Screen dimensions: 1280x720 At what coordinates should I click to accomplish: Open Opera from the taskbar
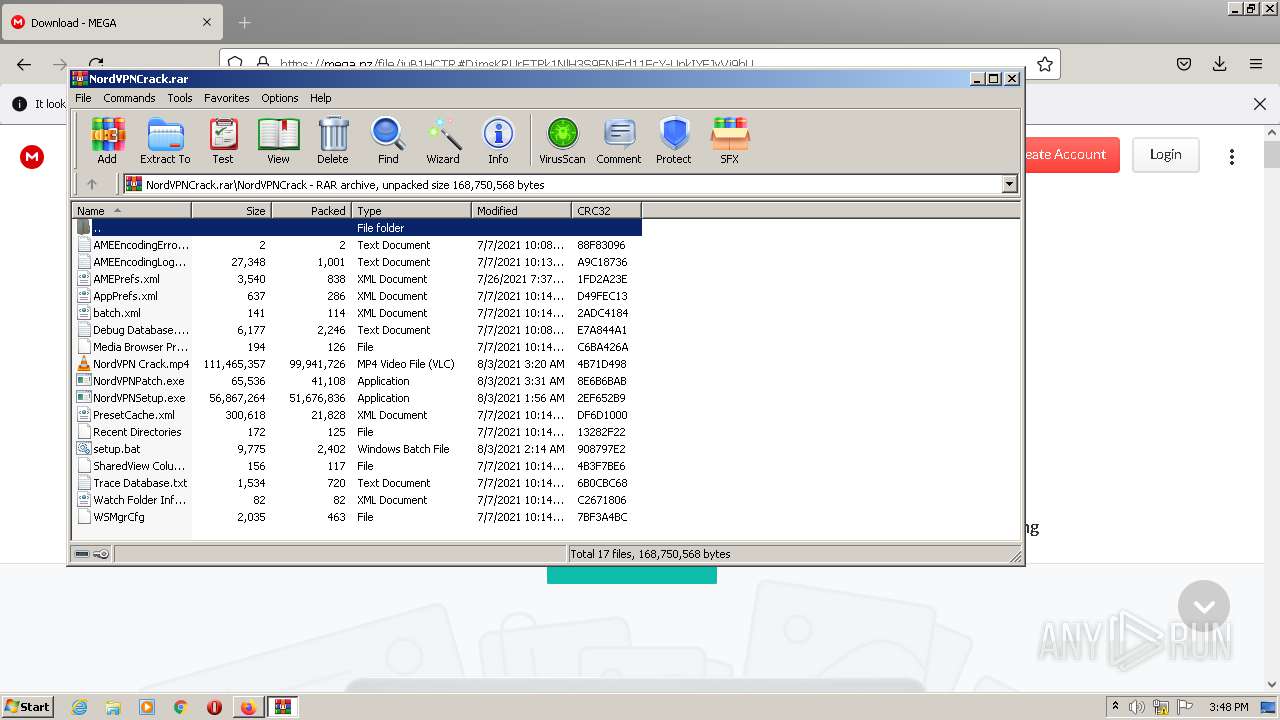coord(214,707)
